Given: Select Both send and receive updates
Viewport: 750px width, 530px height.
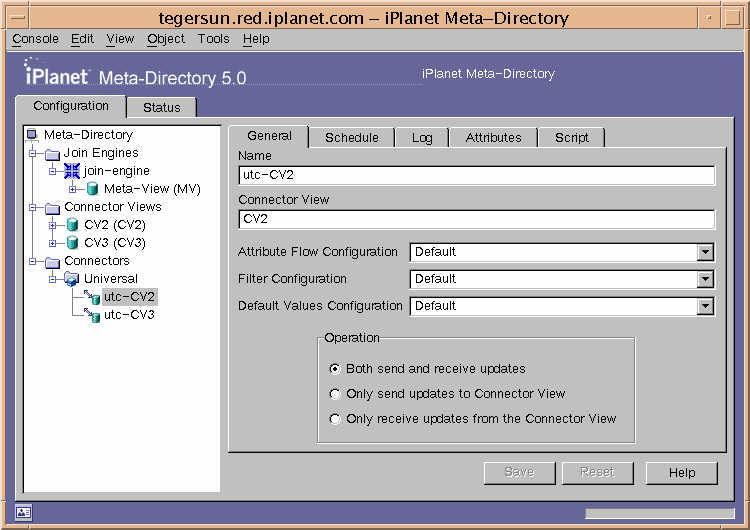Looking at the screenshot, I should pyautogui.click(x=335, y=369).
